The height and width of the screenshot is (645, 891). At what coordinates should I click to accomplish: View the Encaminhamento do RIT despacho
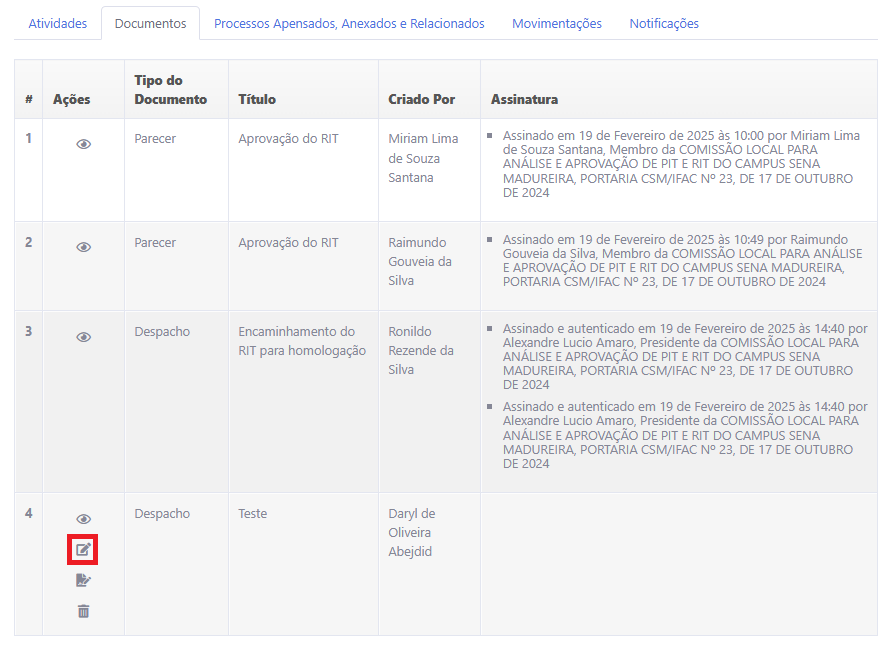(x=84, y=337)
